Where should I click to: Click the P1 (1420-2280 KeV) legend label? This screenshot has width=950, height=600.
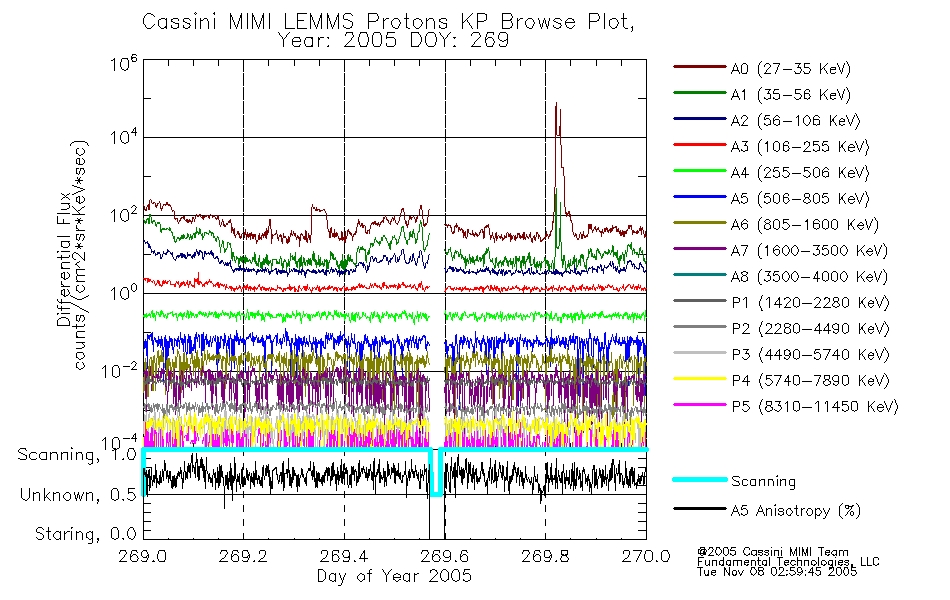[810, 303]
